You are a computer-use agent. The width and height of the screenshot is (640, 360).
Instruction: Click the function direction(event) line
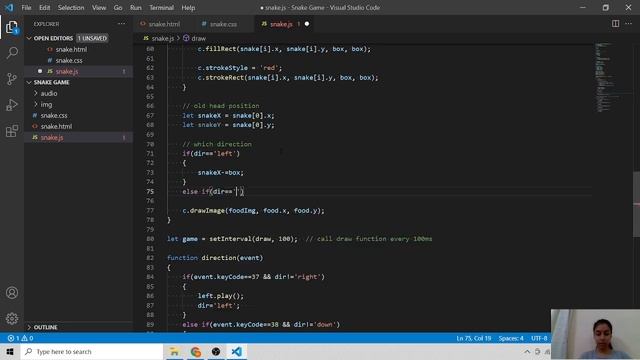point(215,258)
